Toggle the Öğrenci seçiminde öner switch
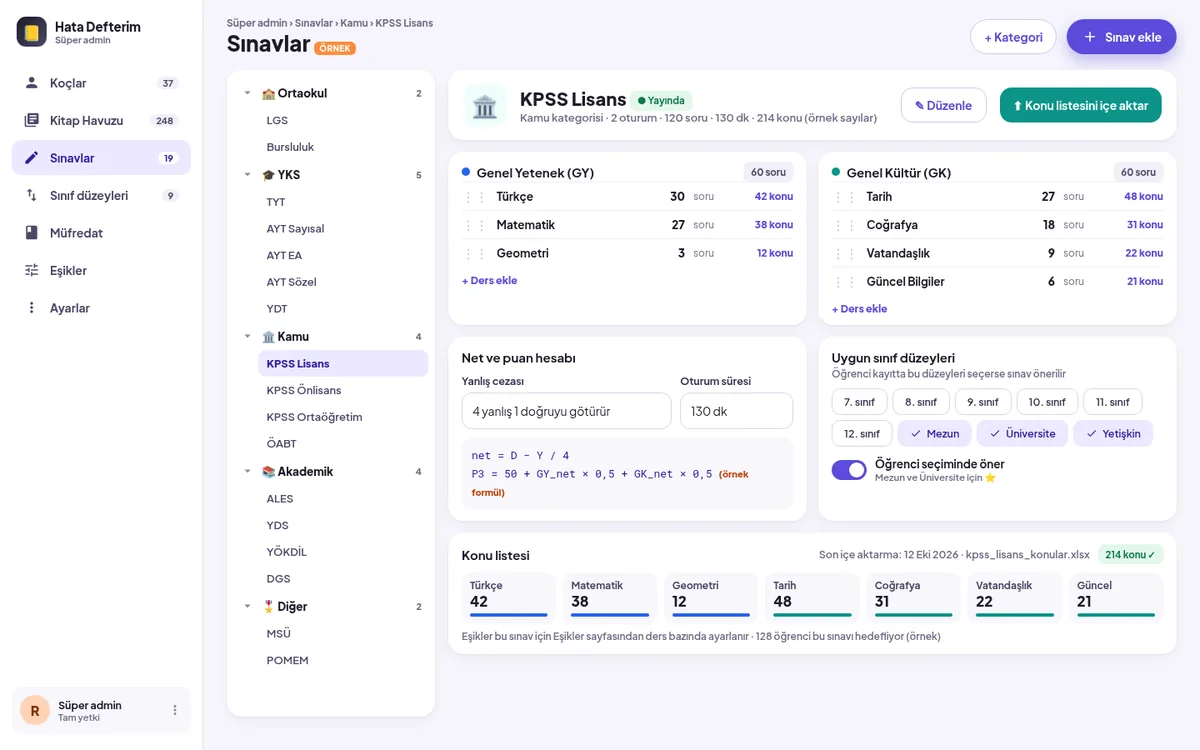This screenshot has width=1200, height=750. point(849,470)
